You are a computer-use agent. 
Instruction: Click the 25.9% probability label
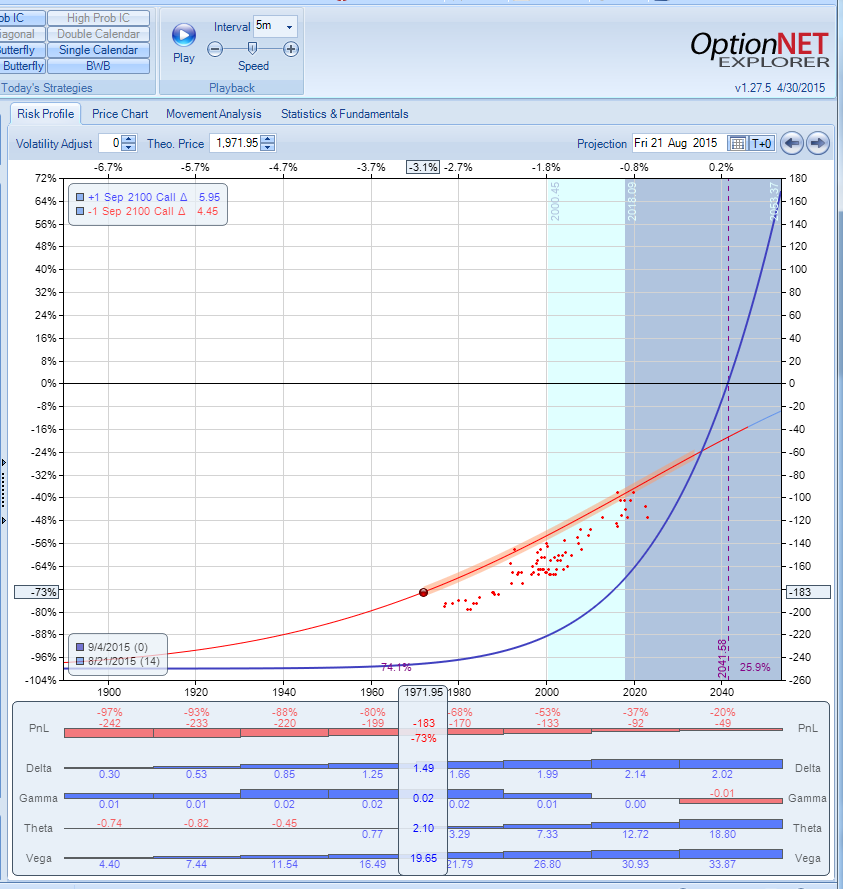pyautogui.click(x=755, y=667)
